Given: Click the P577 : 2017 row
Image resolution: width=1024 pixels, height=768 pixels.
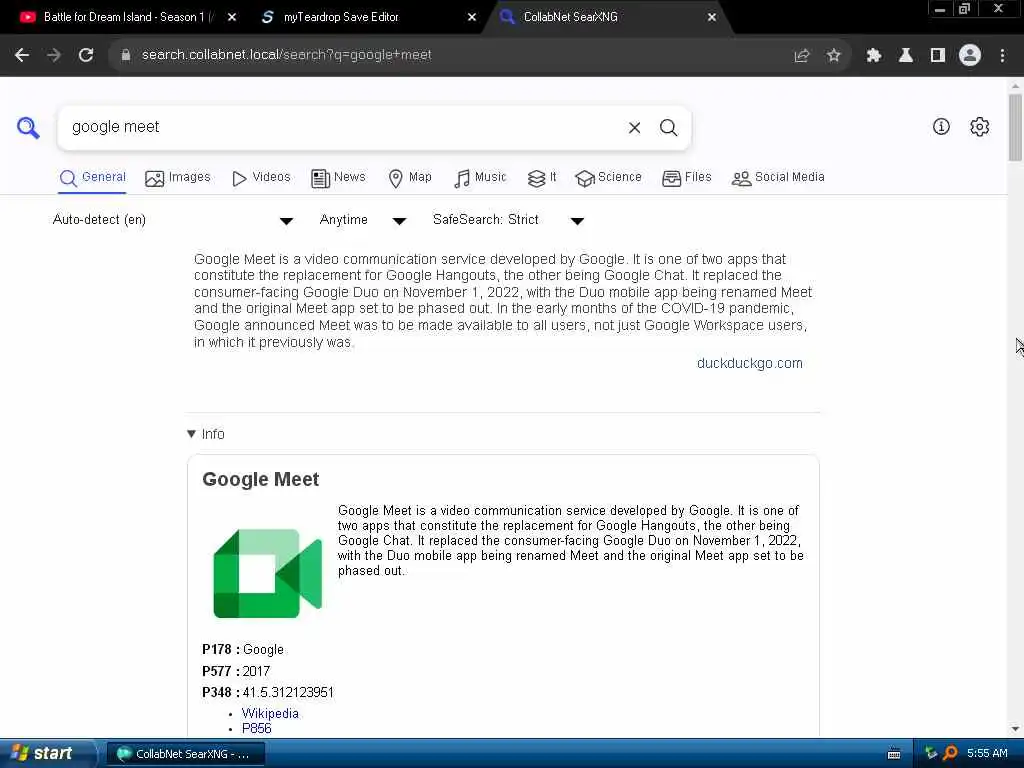Looking at the screenshot, I should [x=236, y=671].
